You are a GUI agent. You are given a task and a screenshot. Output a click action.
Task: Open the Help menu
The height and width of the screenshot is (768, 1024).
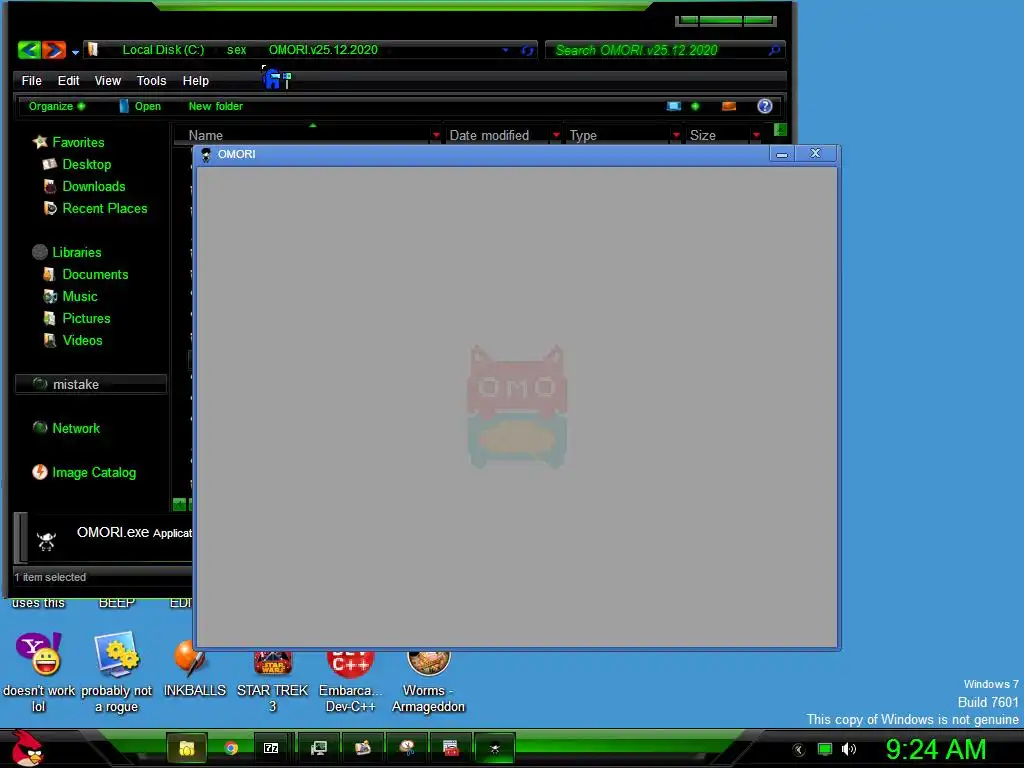(195, 80)
